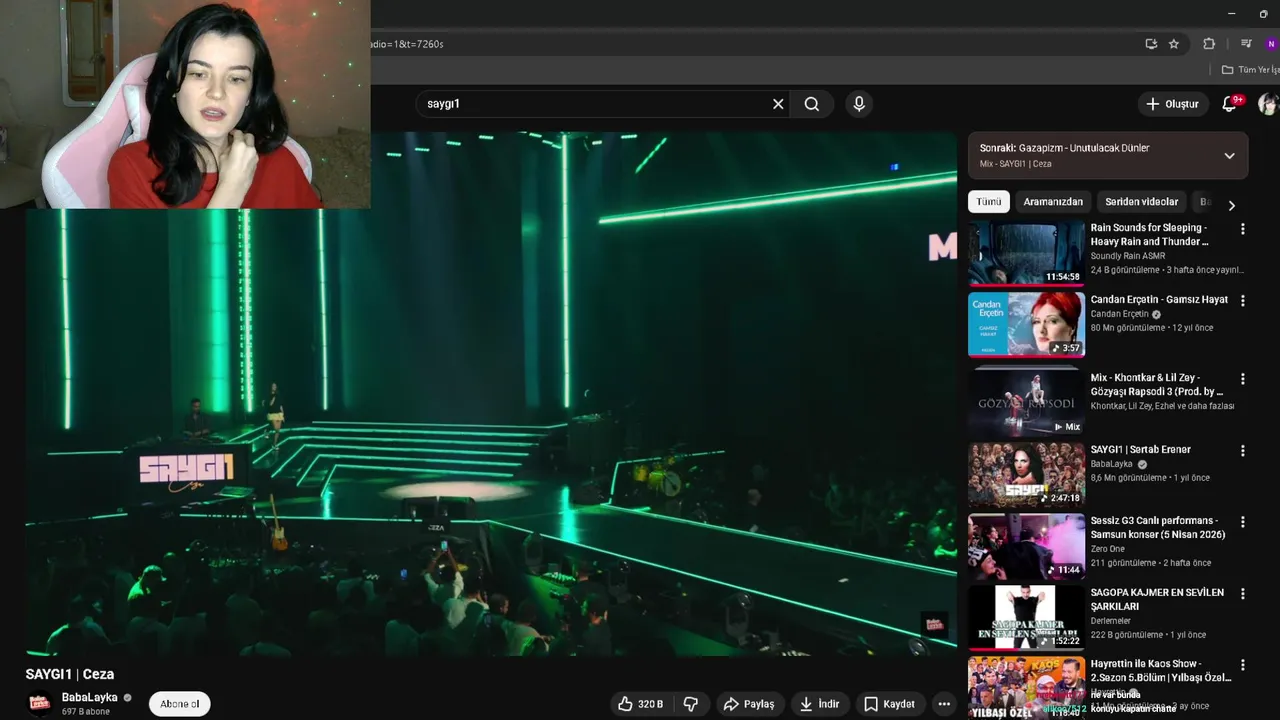This screenshot has height=720, width=1280.
Task: Click the Candan Erçetin - Gamsız Hayat title
Action: click(x=1159, y=300)
